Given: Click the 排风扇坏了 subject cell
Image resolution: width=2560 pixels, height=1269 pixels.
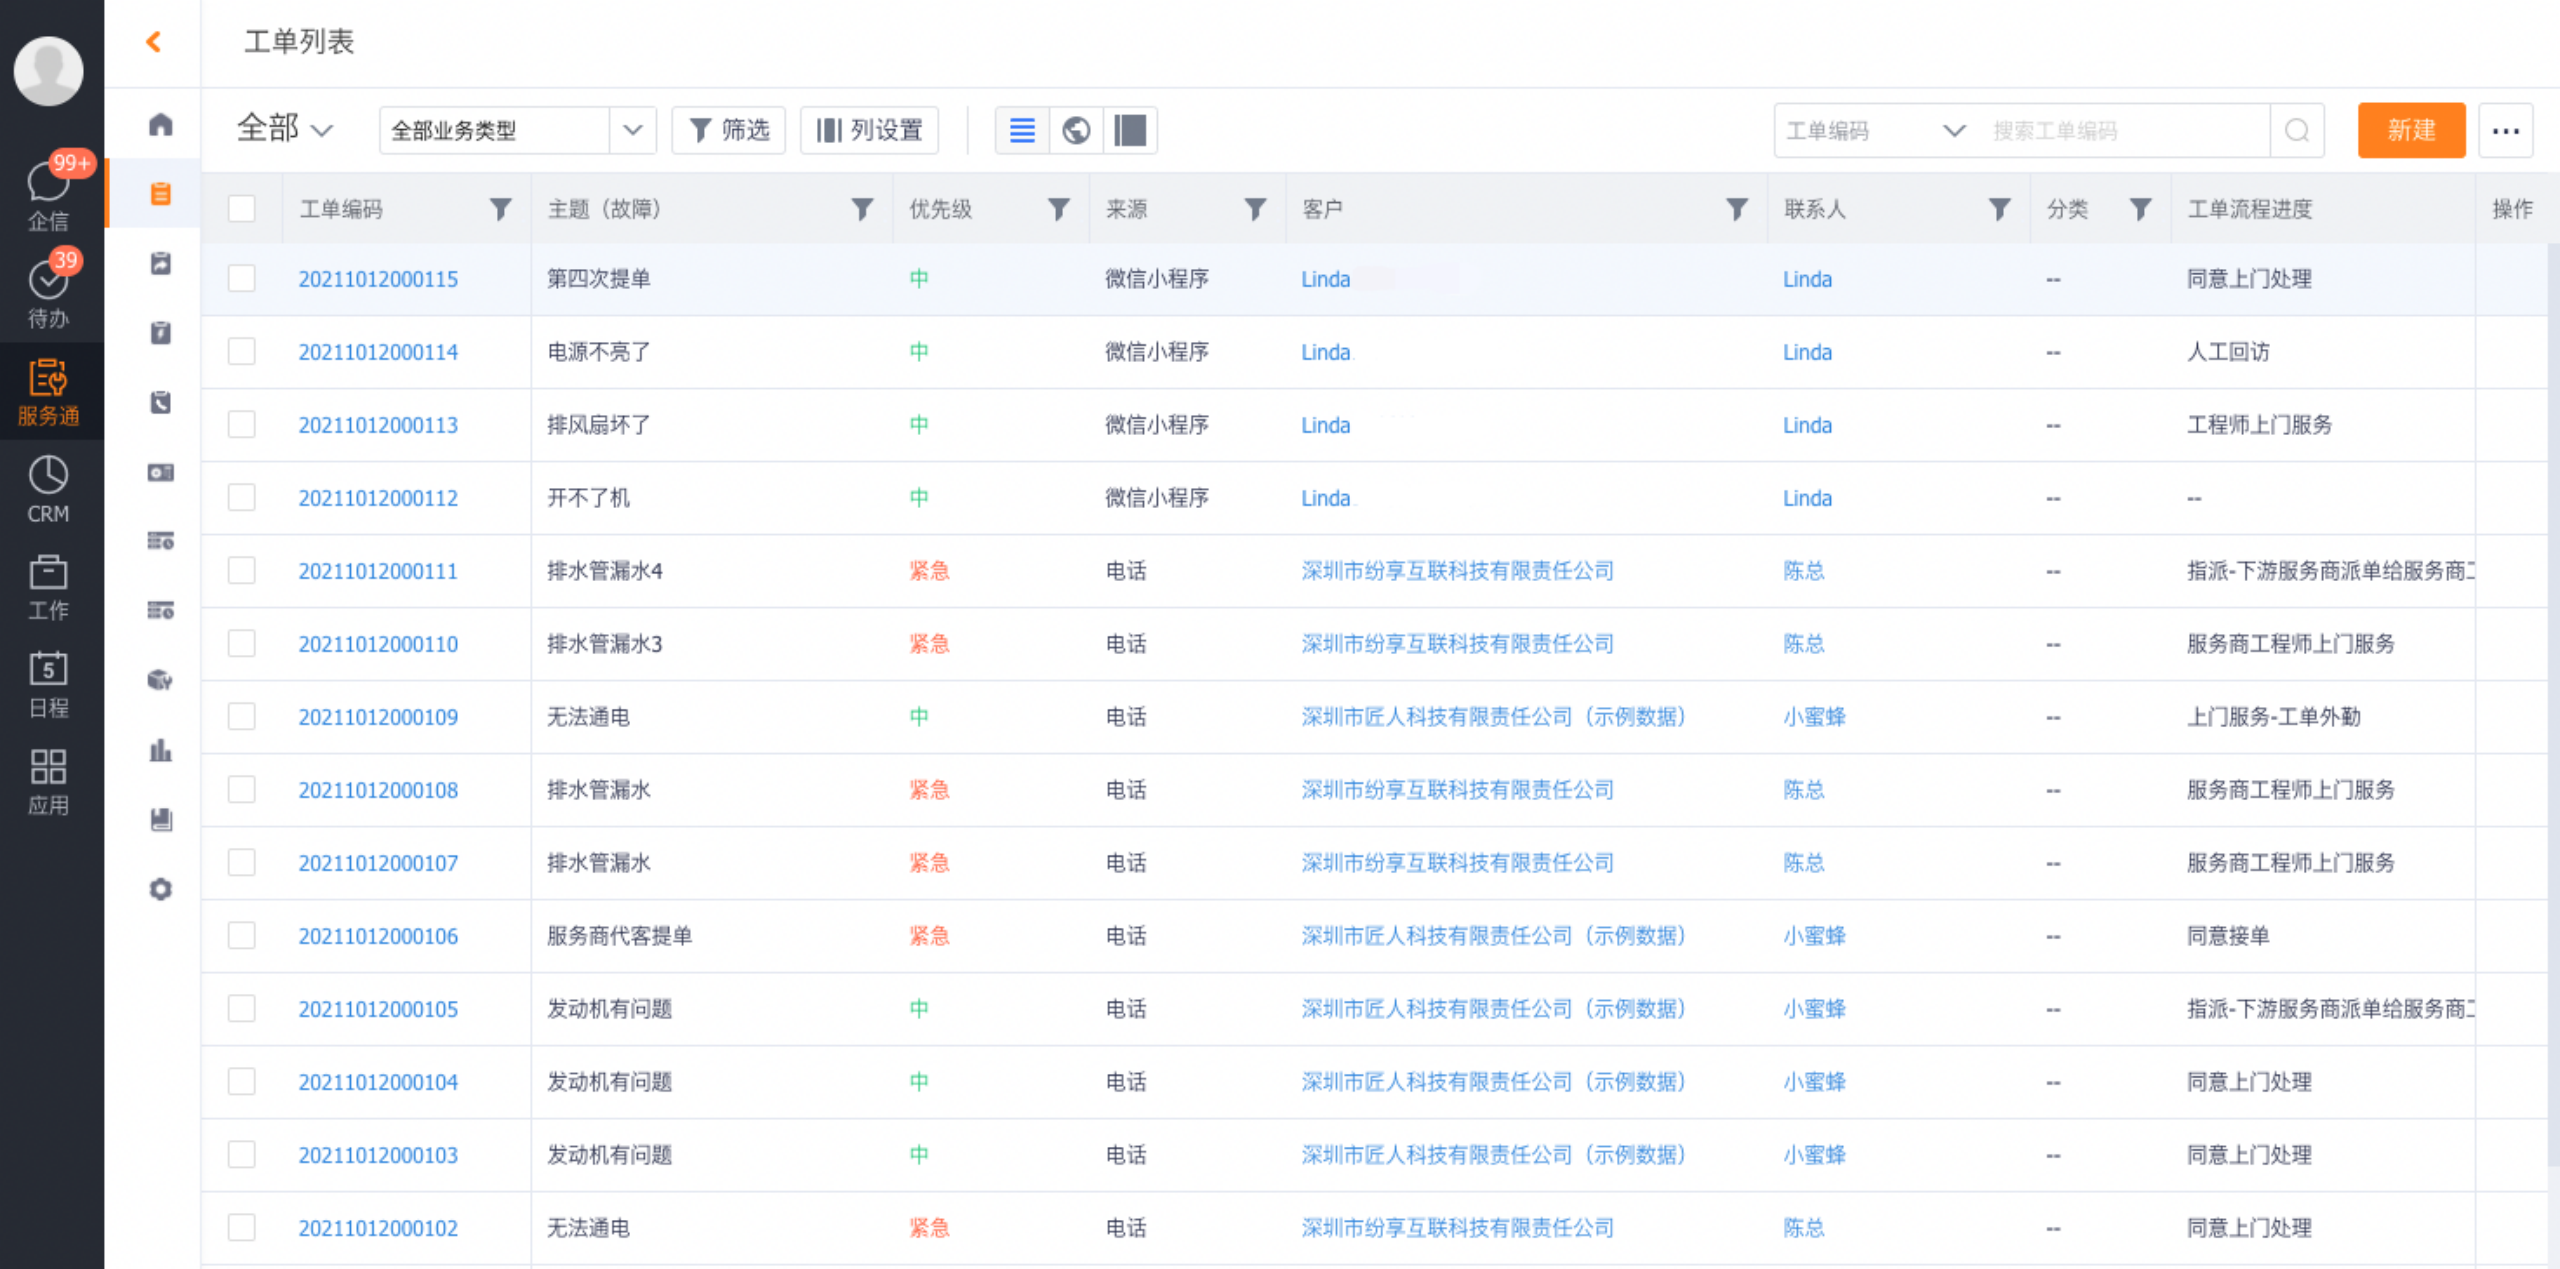Looking at the screenshot, I should 599,425.
